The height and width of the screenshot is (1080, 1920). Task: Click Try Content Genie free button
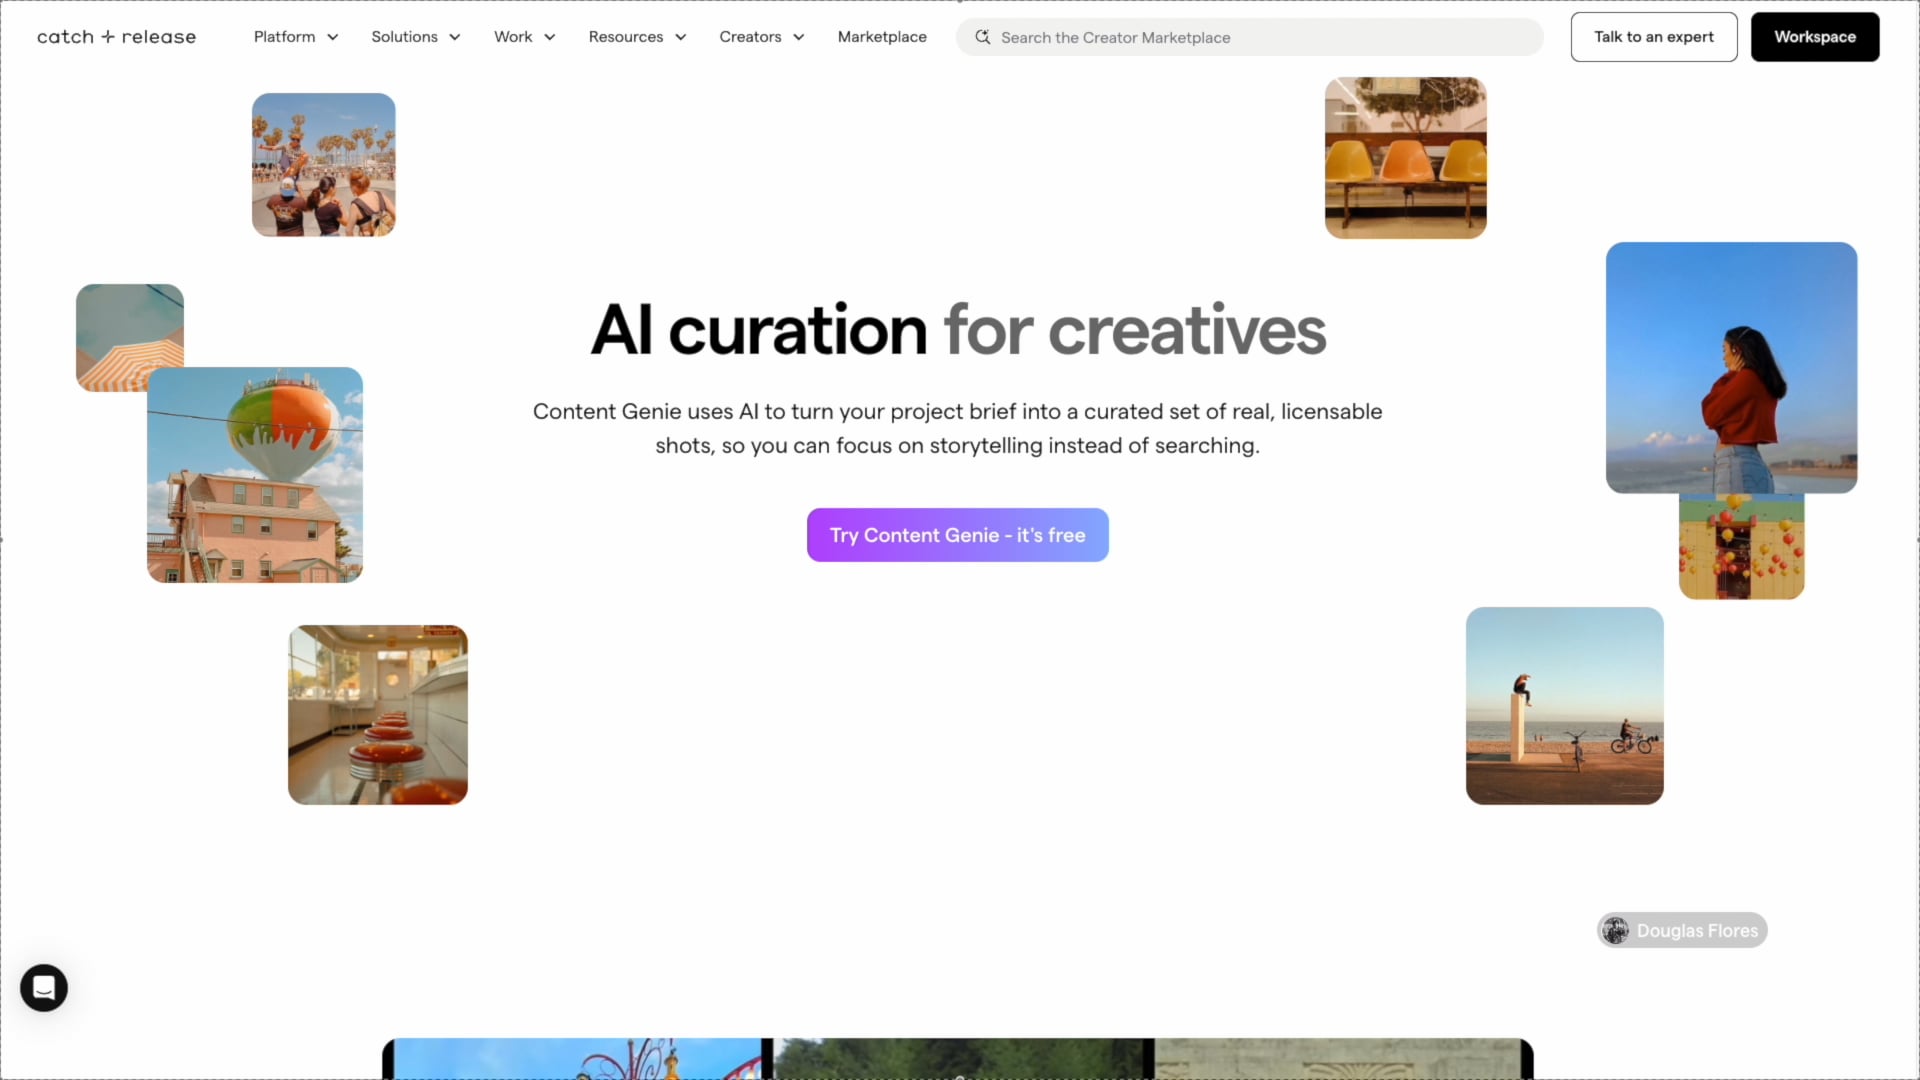[x=957, y=535]
